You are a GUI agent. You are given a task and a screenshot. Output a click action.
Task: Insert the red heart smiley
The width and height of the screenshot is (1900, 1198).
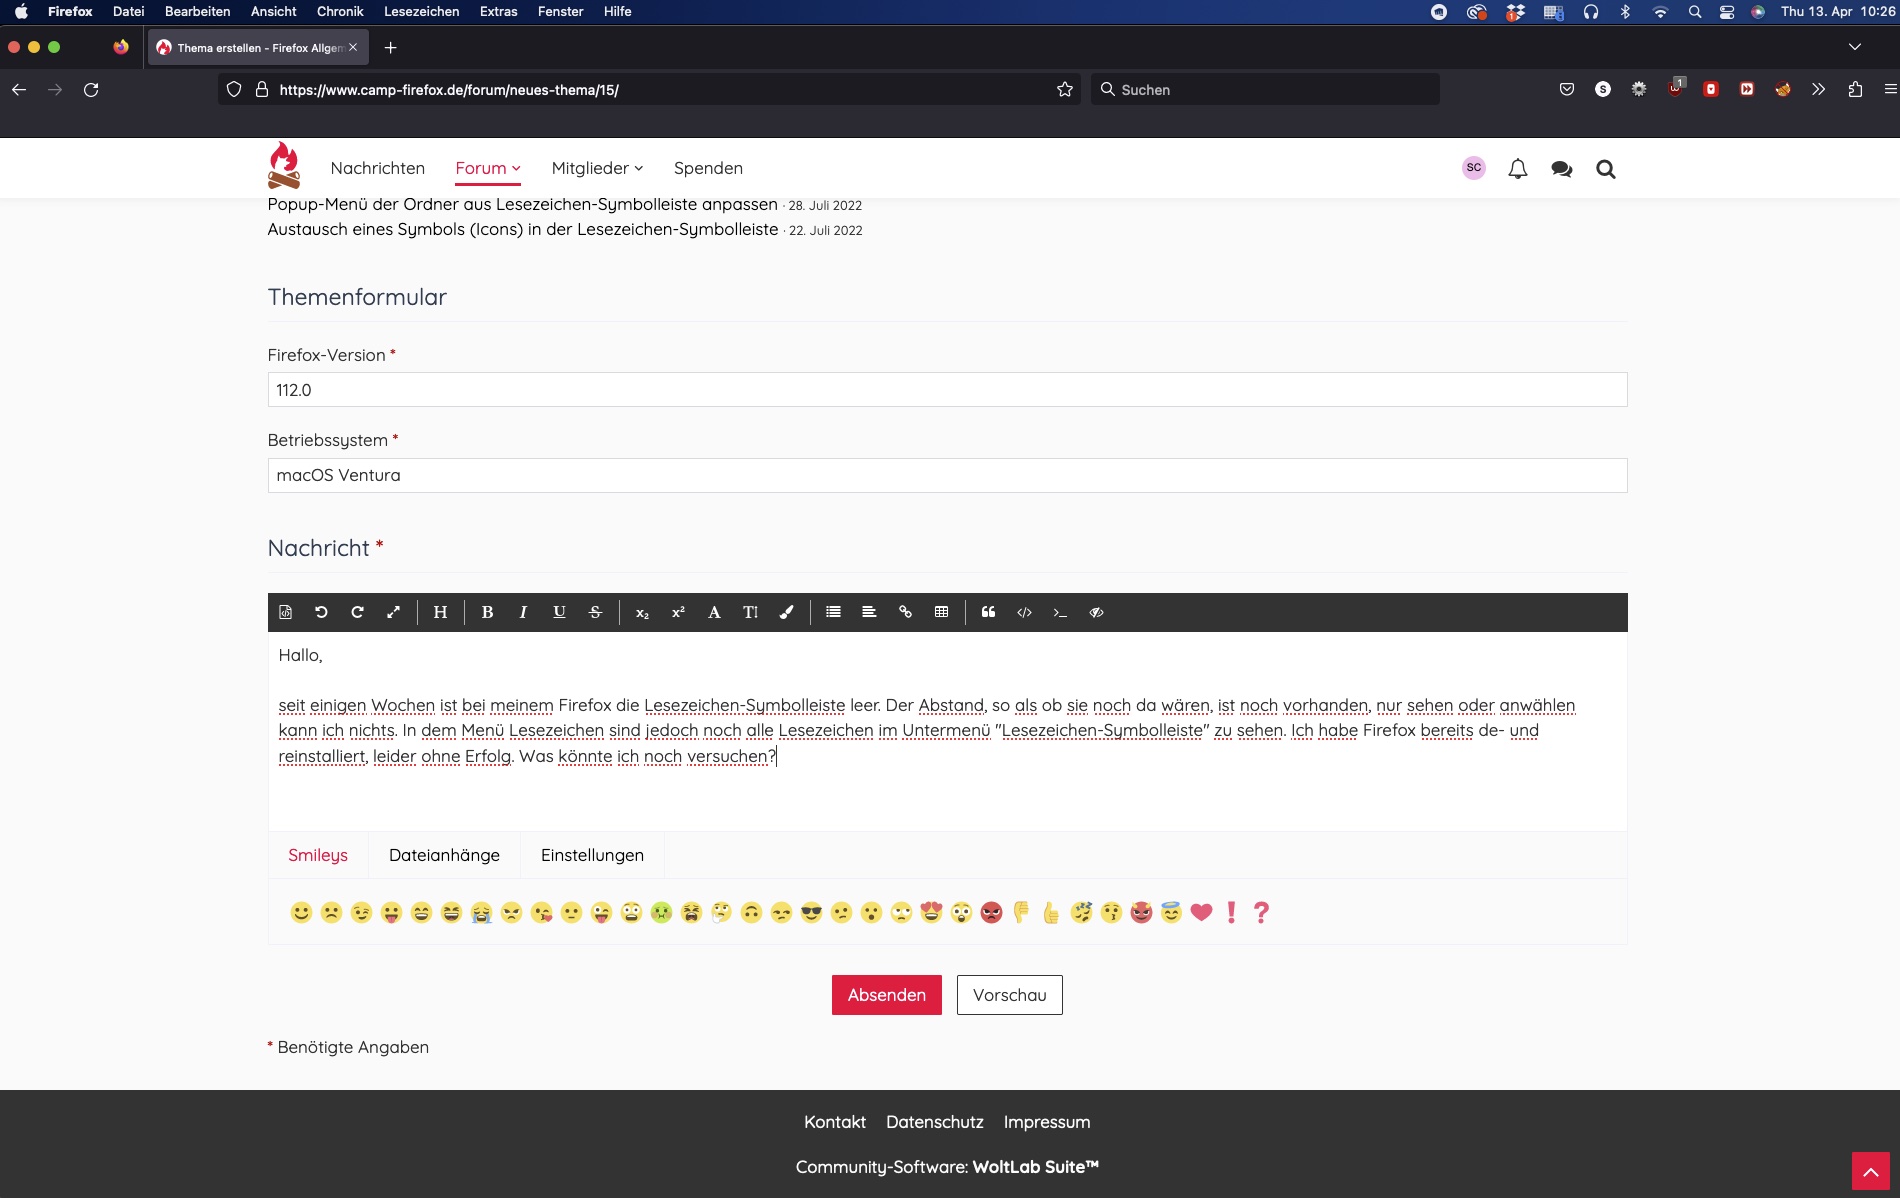point(1201,912)
